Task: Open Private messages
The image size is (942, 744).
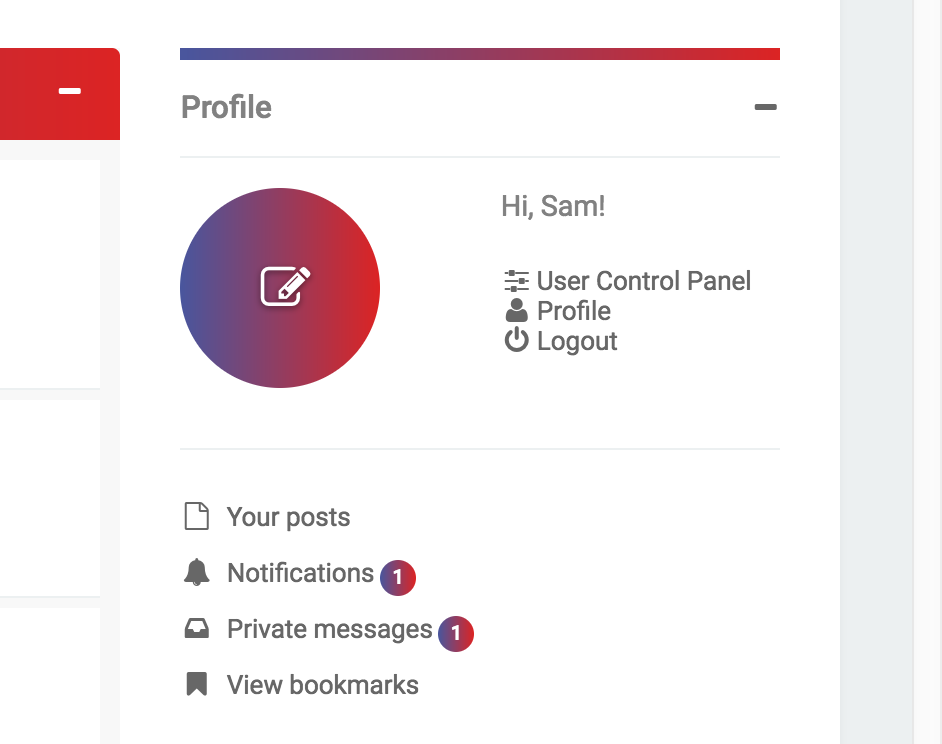Action: [x=330, y=629]
